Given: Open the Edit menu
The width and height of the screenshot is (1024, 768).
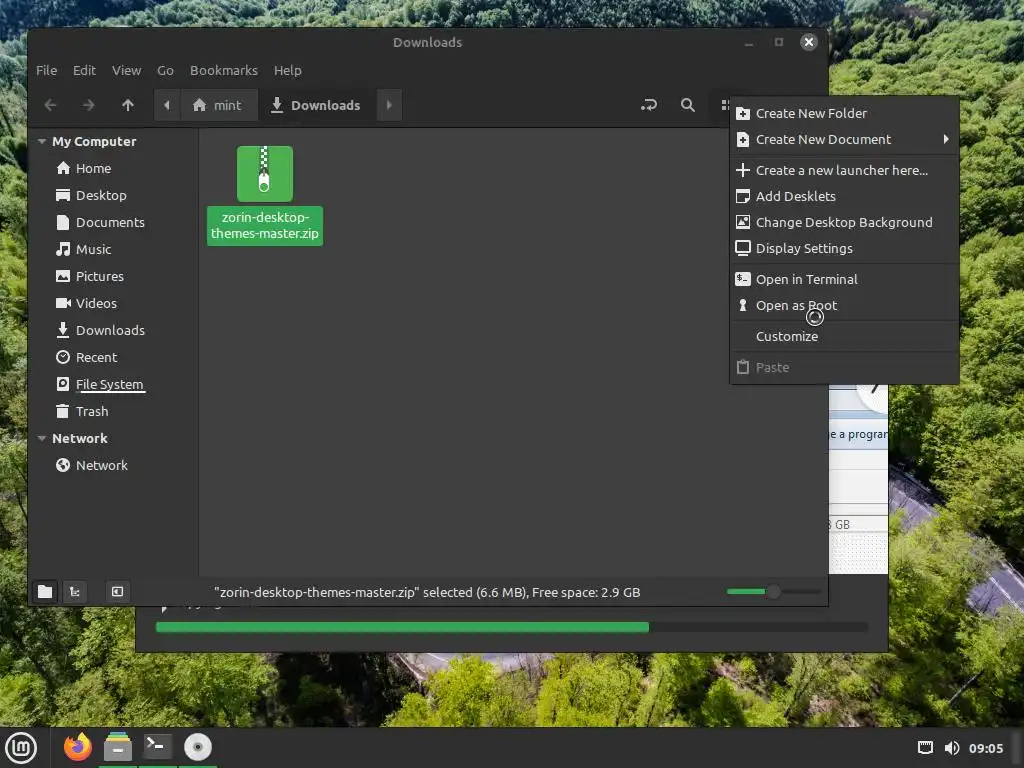Looking at the screenshot, I should [x=84, y=71].
